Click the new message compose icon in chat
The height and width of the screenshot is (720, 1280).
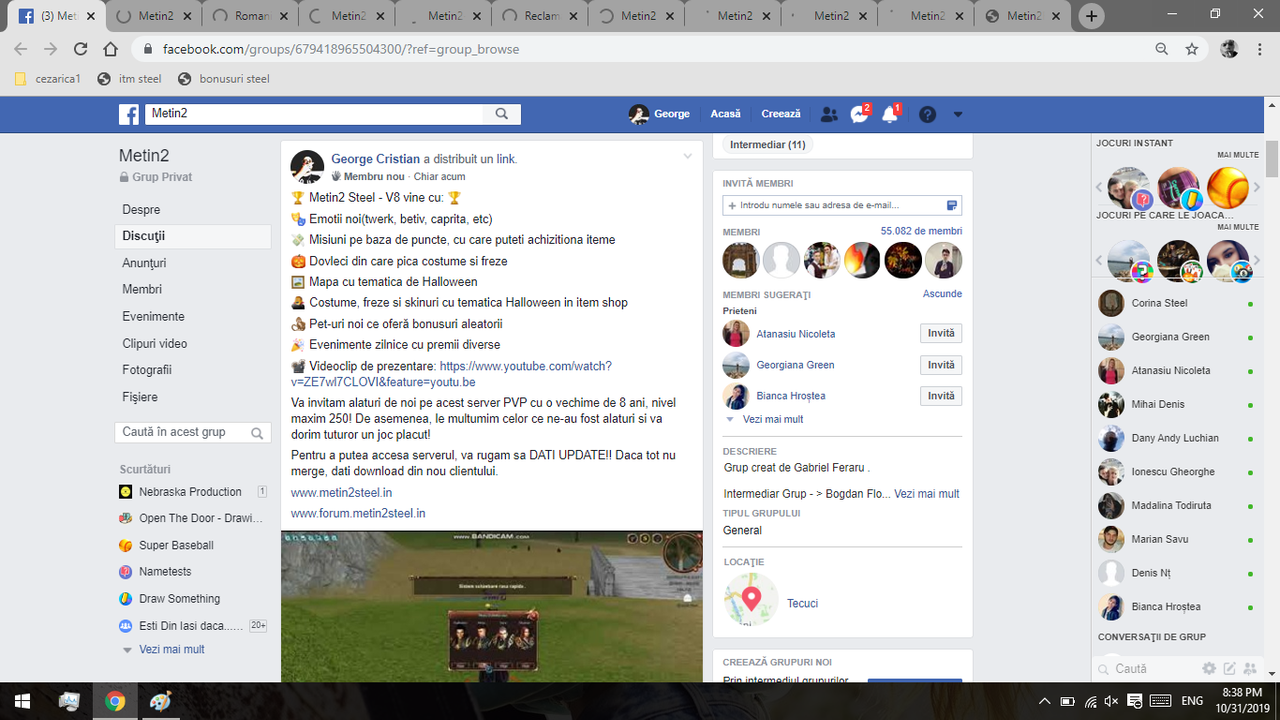point(1230,668)
